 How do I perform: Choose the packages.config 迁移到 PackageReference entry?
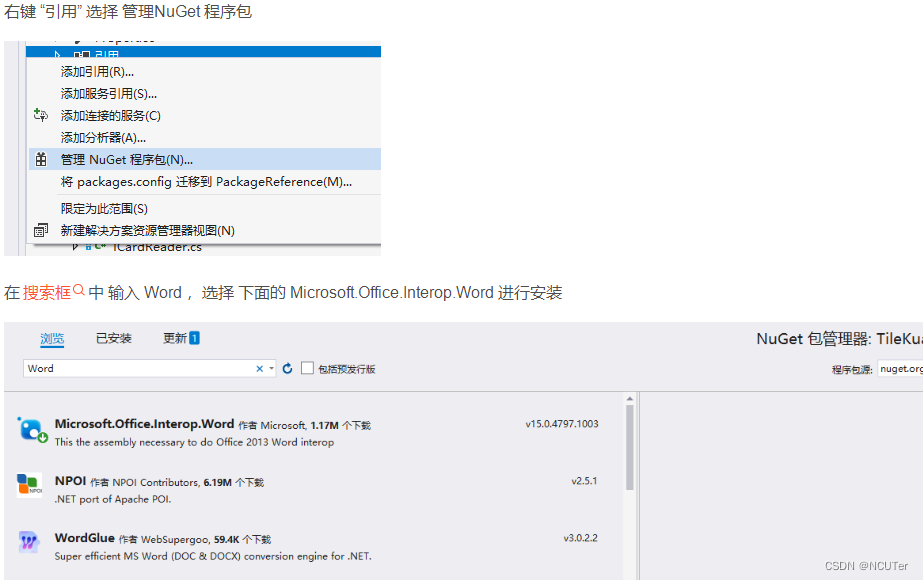coord(205,181)
